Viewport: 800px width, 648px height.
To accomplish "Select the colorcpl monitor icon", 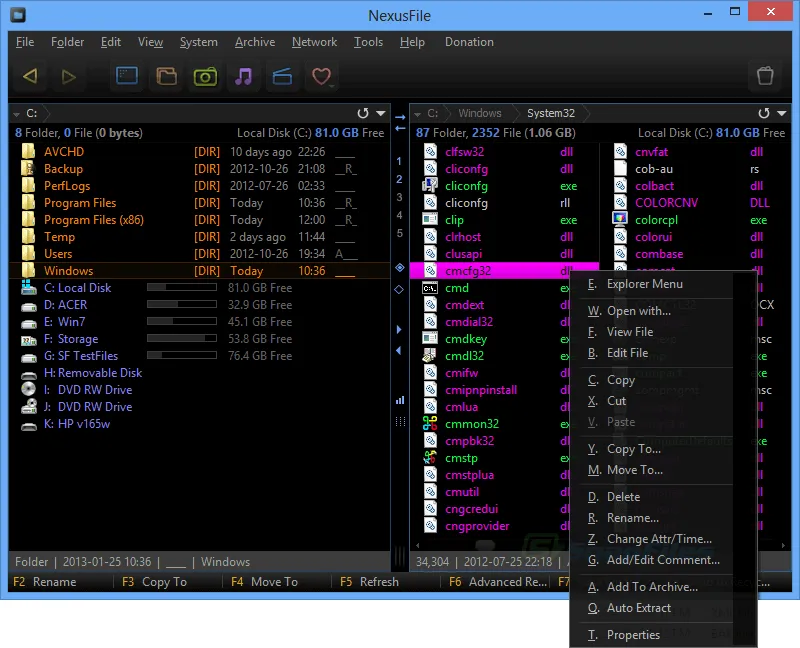I will [619, 219].
